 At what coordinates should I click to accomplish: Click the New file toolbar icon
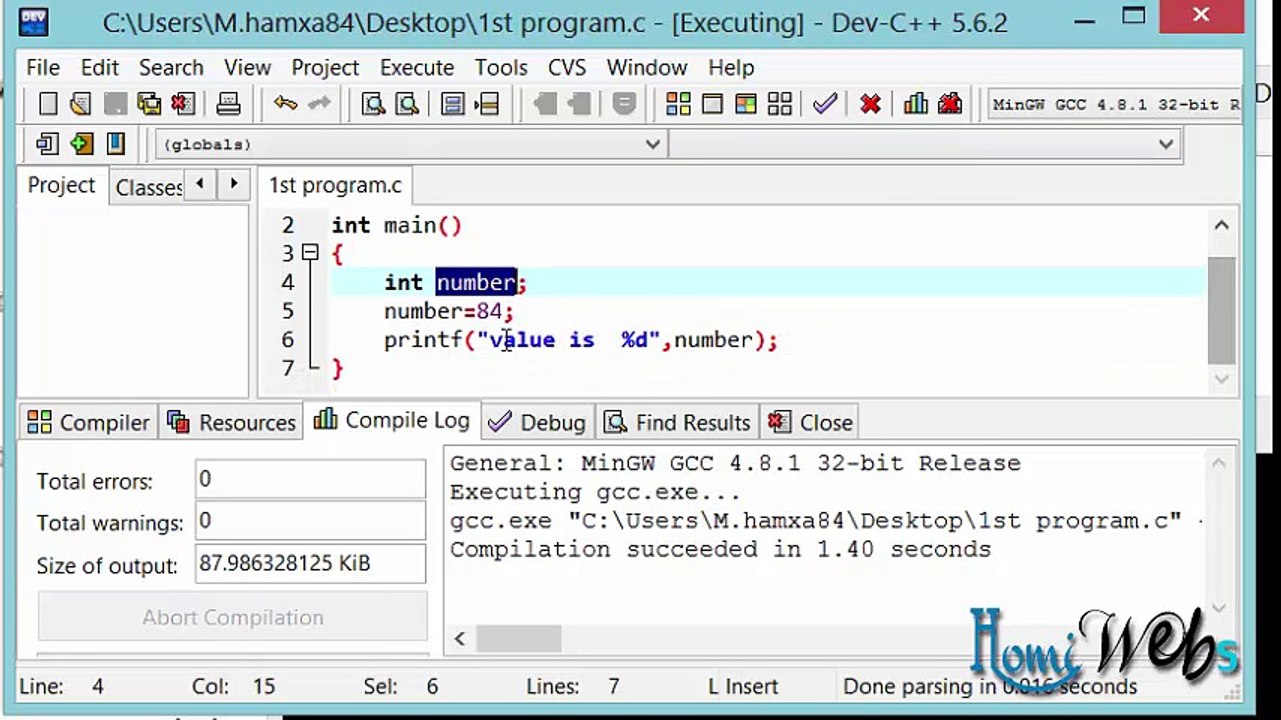click(48, 104)
